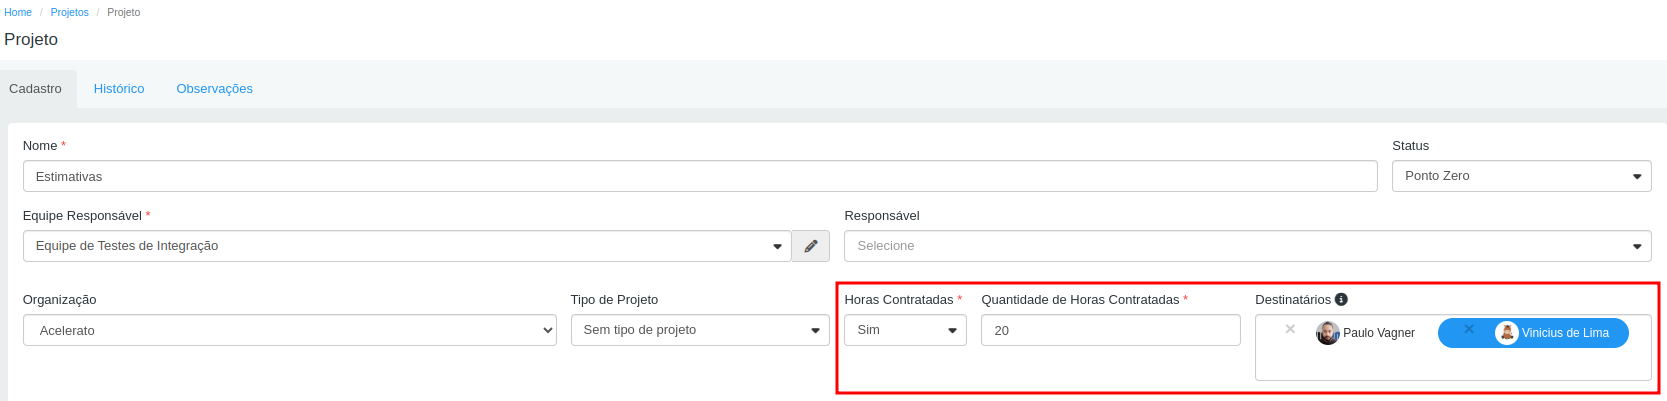1667x401 pixels.
Task: Open the Responsável Selecione dropdown
Action: pyautogui.click(x=1247, y=246)
